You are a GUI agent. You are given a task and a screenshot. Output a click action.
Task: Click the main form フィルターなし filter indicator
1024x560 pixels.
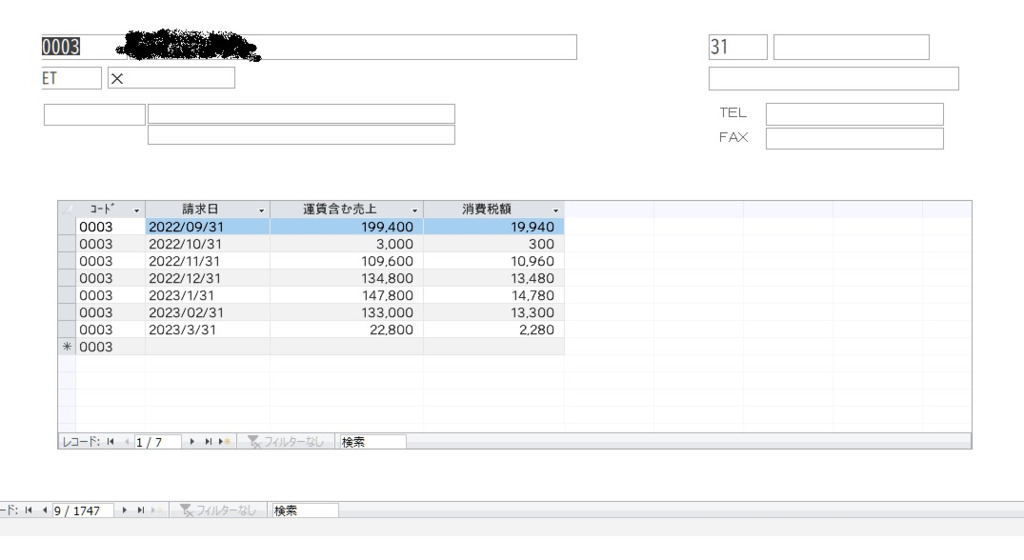click(218, 510)
